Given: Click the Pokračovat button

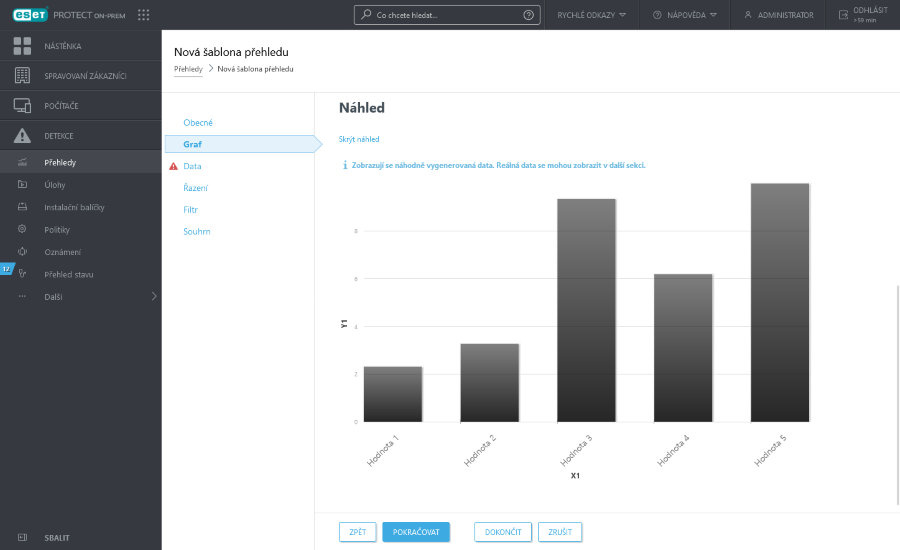Looking at the screenshot, I should (416, 532).
